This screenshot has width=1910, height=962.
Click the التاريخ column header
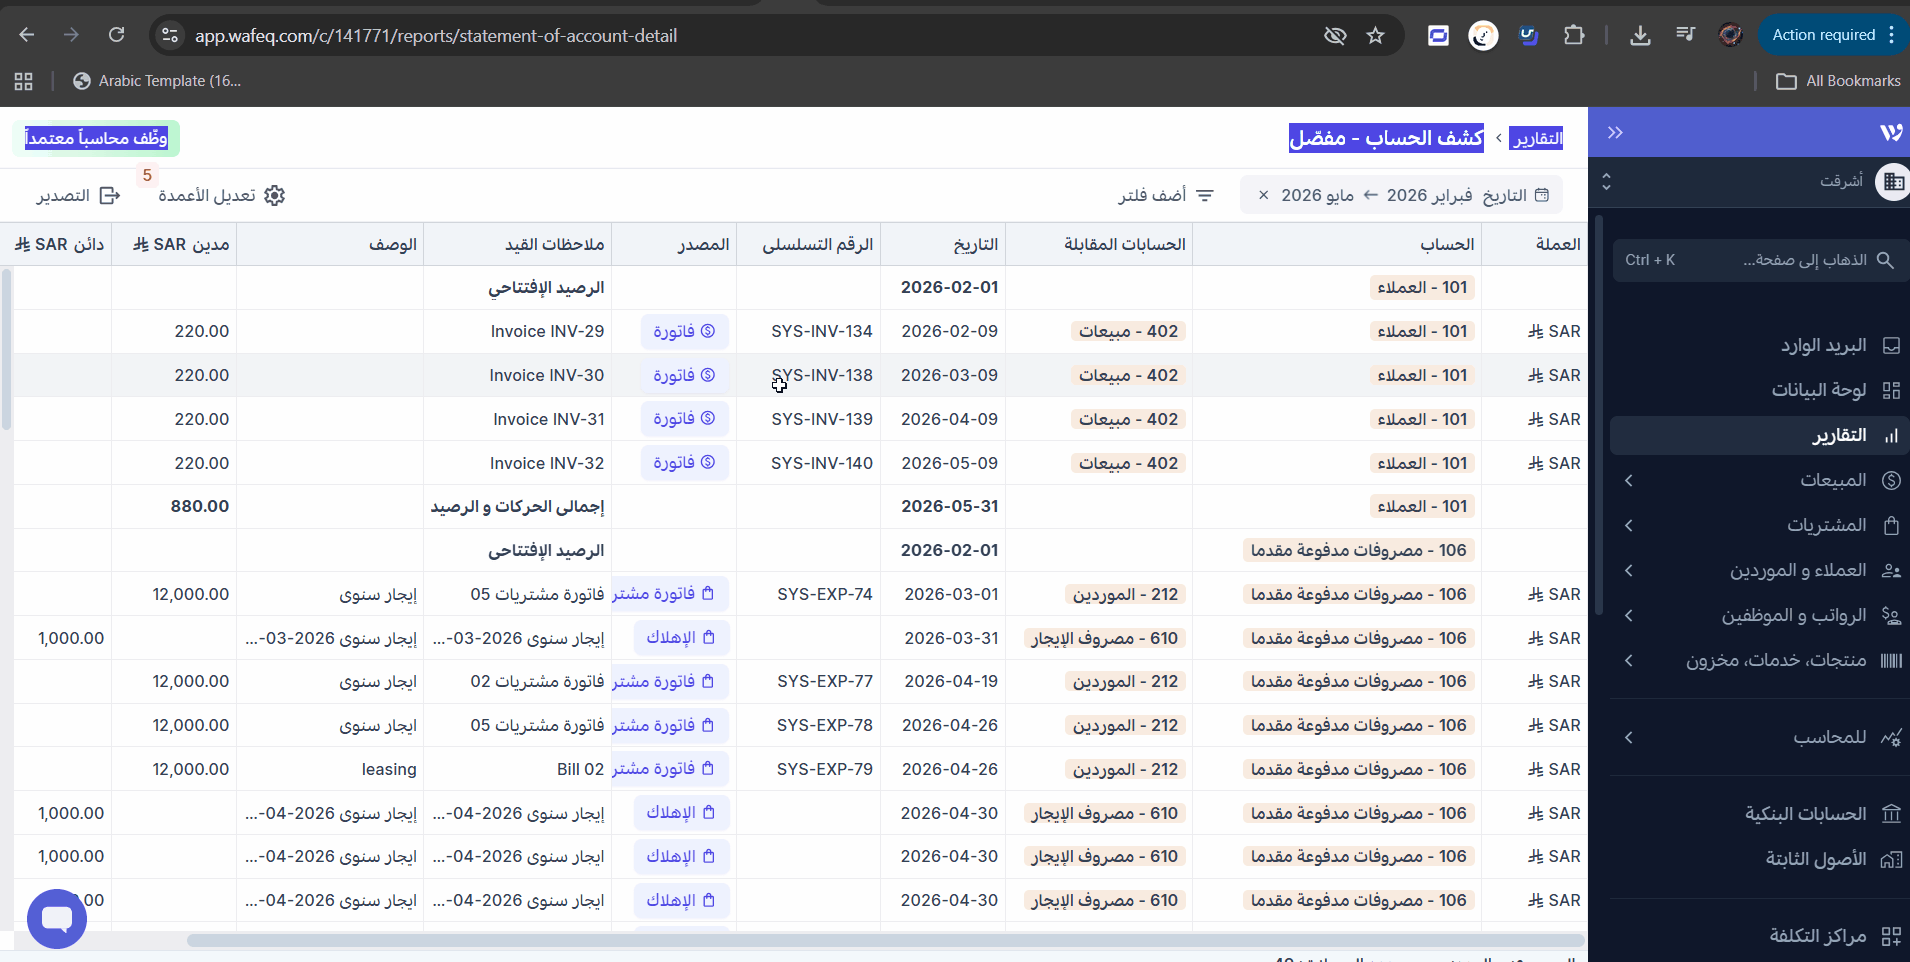942,244
